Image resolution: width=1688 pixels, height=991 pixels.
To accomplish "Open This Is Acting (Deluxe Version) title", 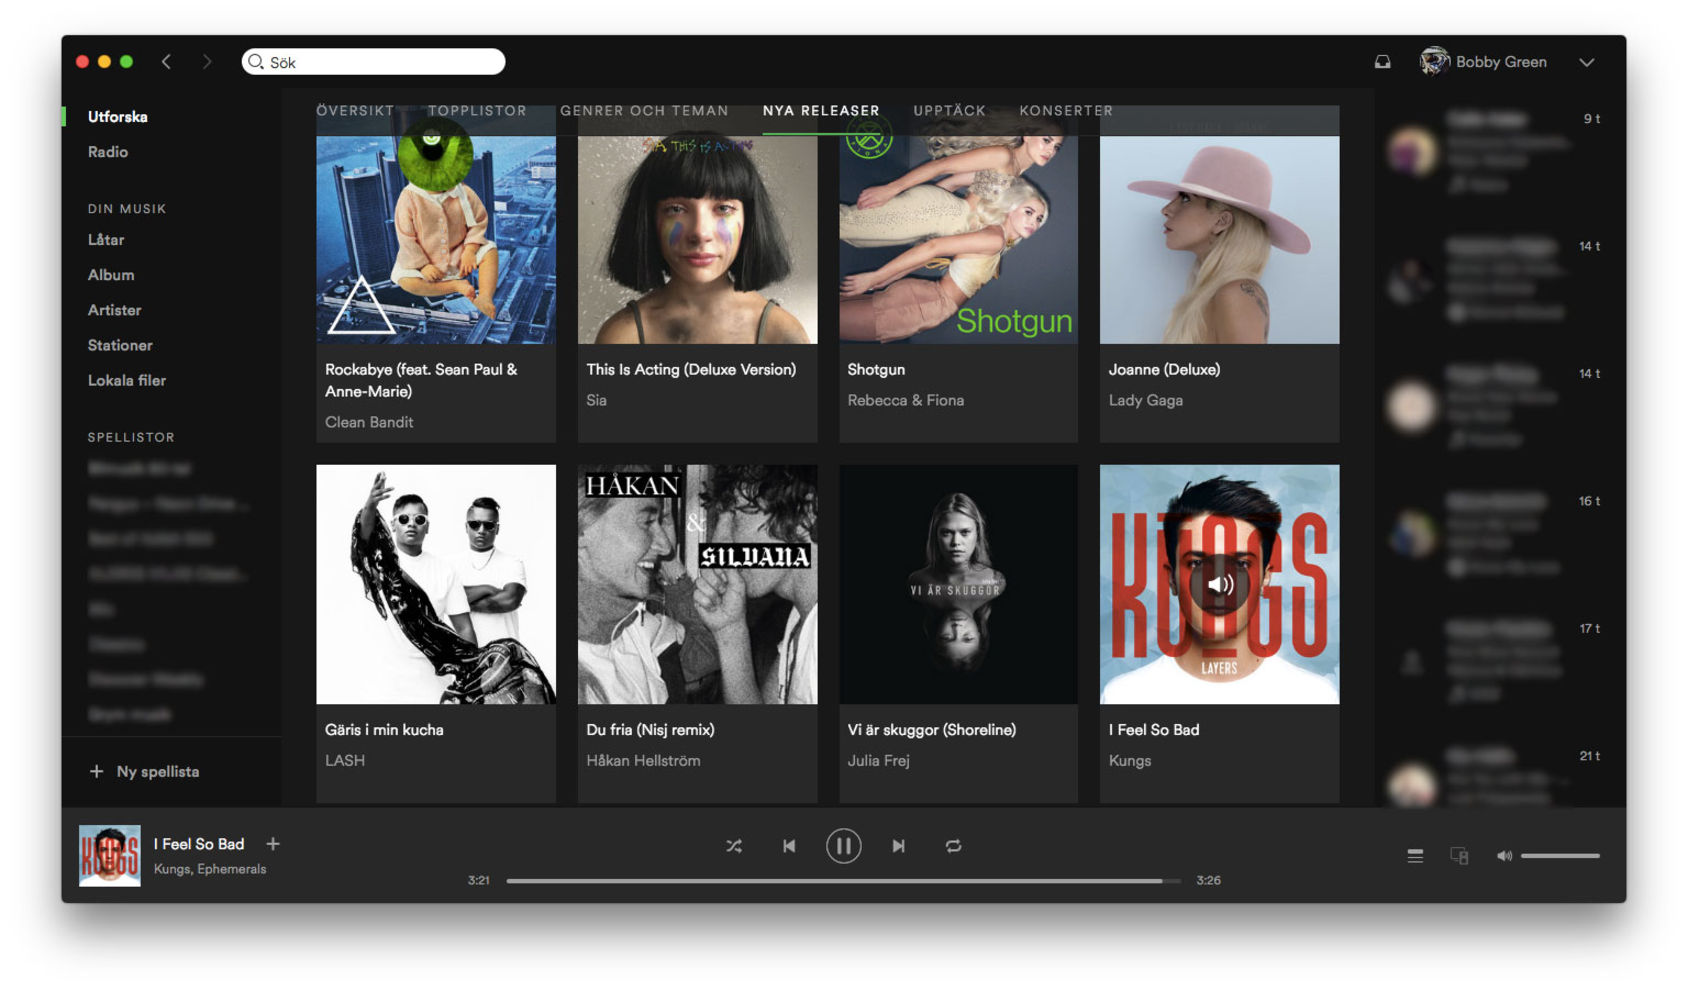I will click(x=691, y=370).
